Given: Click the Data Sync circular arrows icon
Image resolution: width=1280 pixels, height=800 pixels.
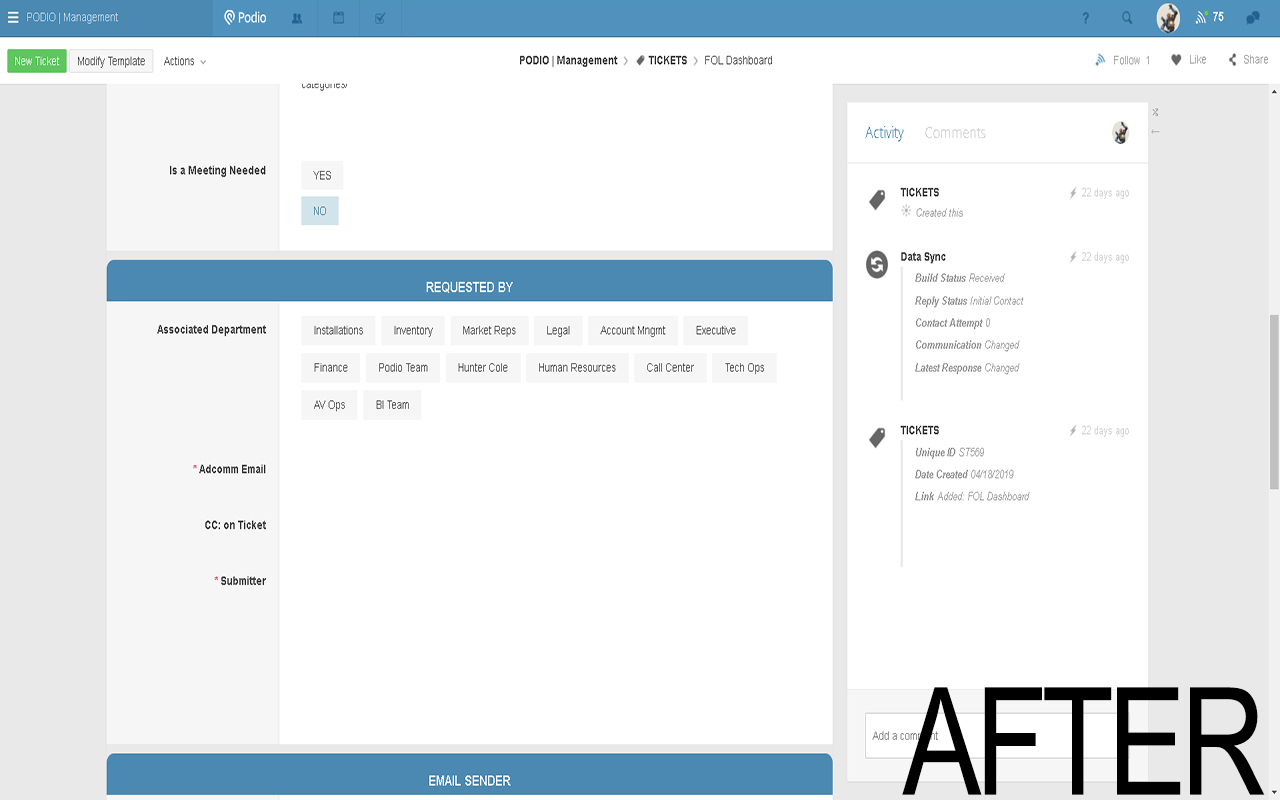Looking at the screenshot, I should 877,265.
